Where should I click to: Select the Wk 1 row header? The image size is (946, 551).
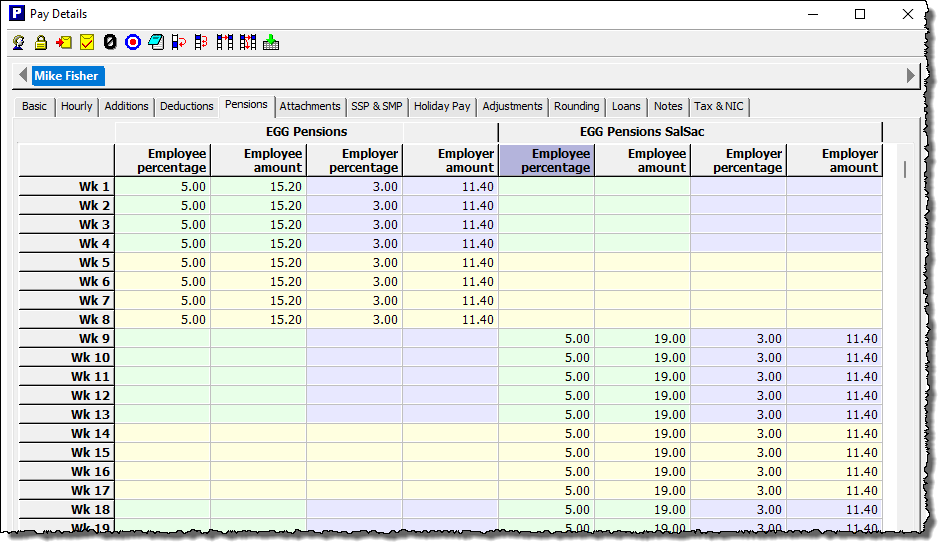tap(66, 186)
